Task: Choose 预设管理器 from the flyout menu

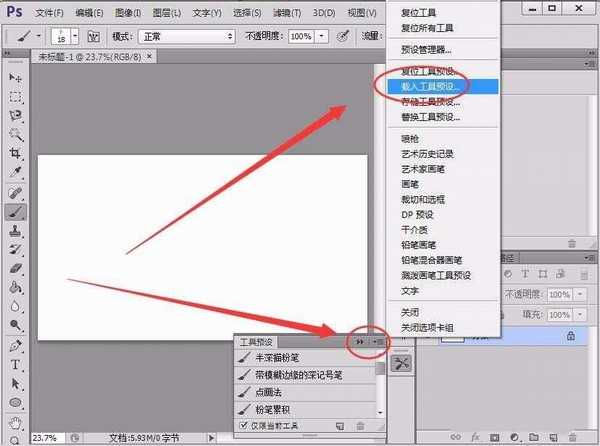Action: [426, 49]
